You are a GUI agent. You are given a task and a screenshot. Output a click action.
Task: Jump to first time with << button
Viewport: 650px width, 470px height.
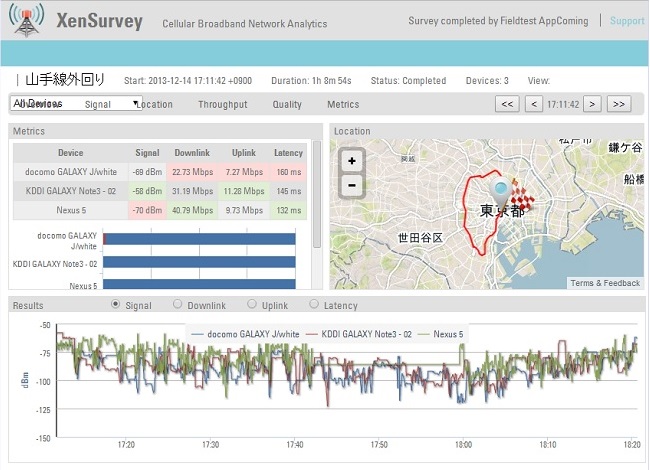tap(507, 104)
